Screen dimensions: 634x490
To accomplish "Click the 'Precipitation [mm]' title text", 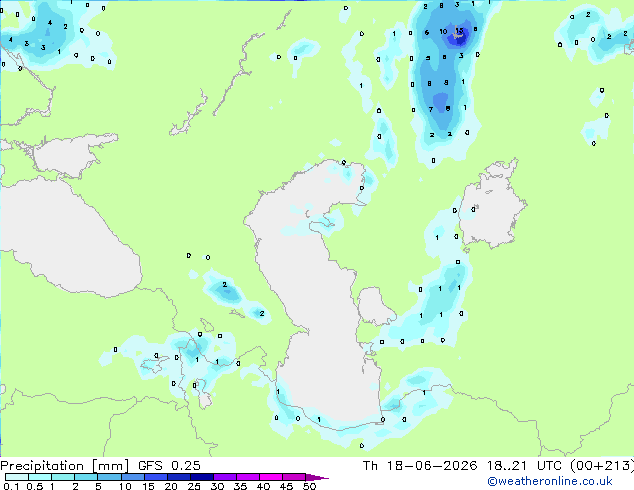I will 64,466.
